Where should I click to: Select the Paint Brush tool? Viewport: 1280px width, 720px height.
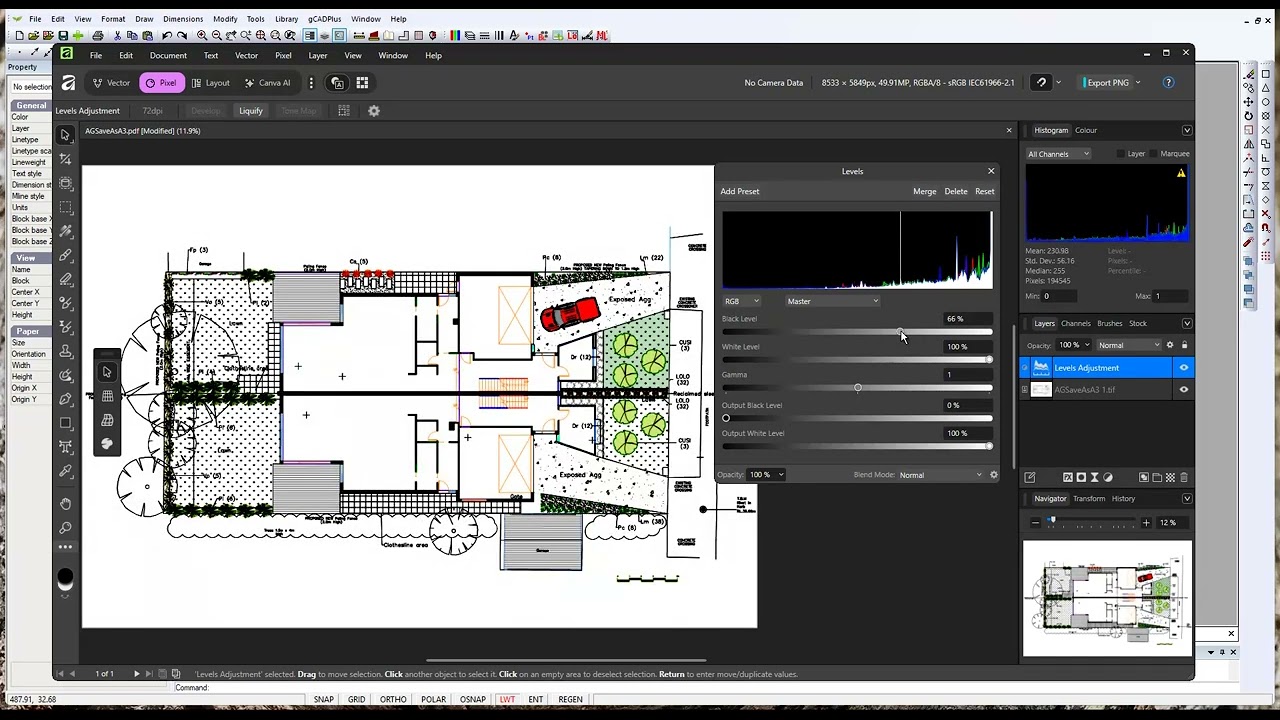pyautogui.click(x=65, y=255)
